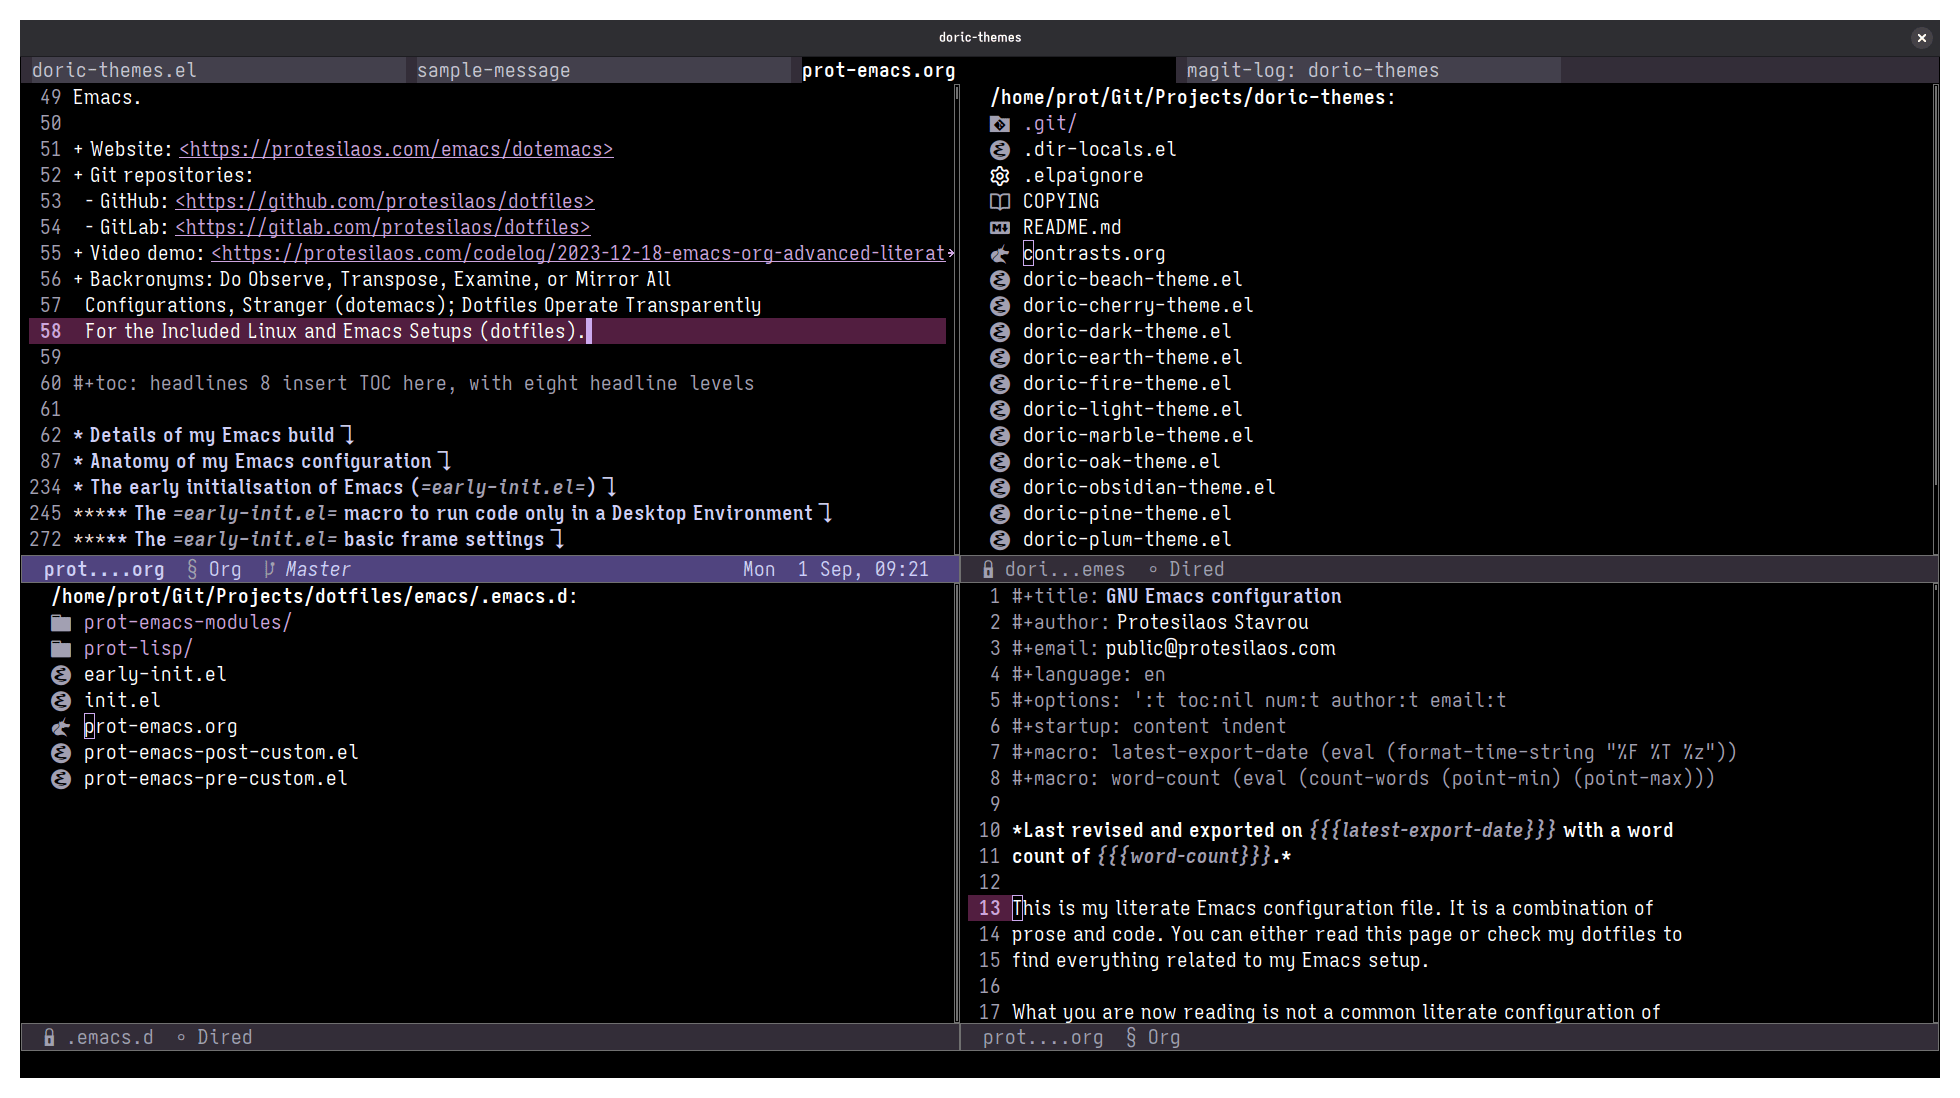The height and width of the screenshot is (1098, 1960).
Task: Close the doric-themes window
Action: [1921, 38]
